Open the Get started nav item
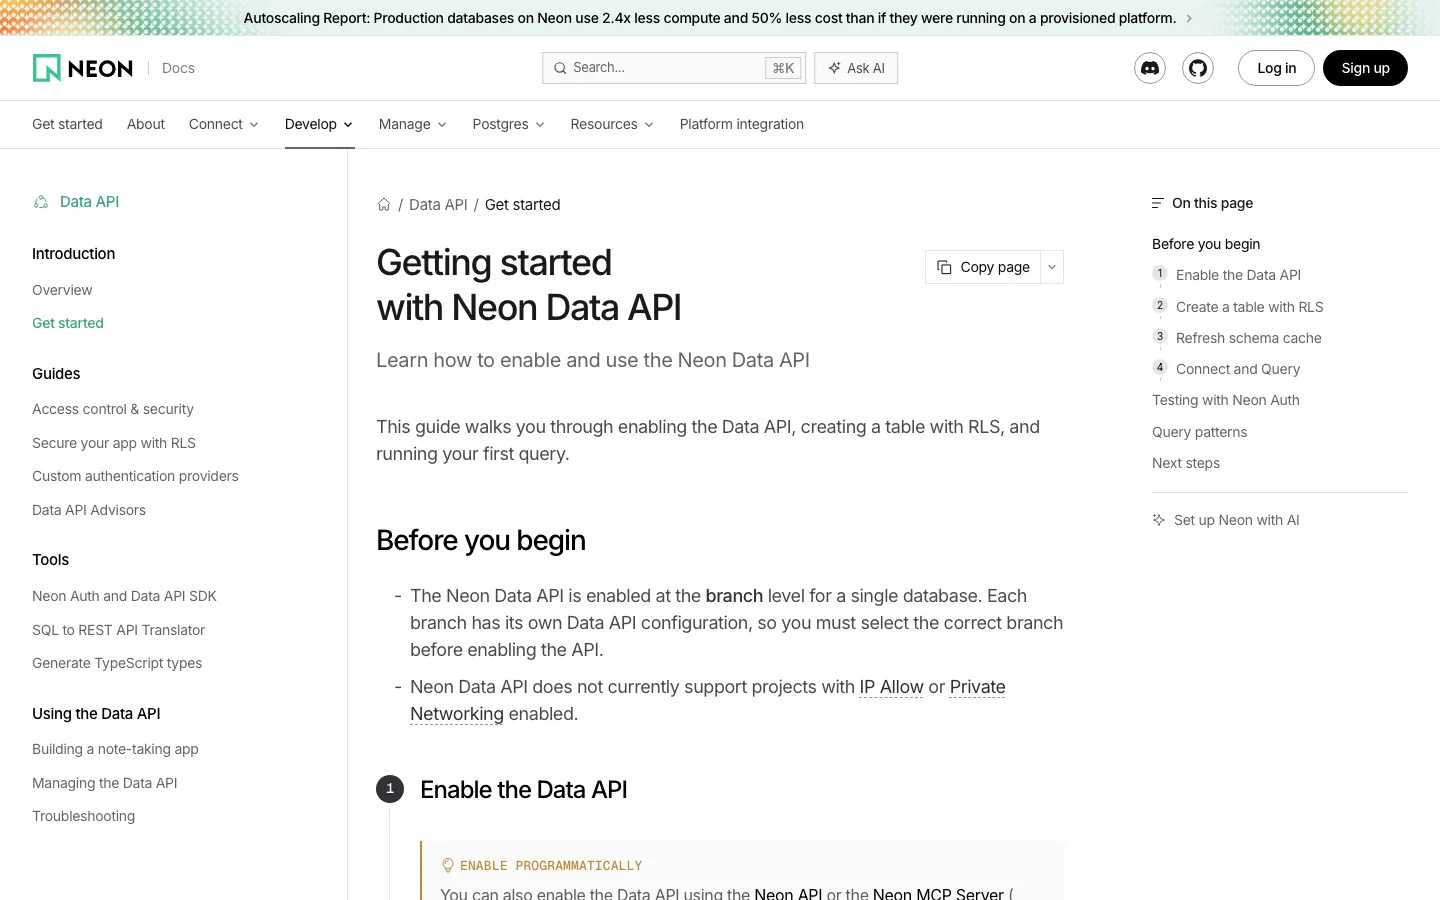The width and height of the screenshot is (1440, 900). [x=67, y=124]
